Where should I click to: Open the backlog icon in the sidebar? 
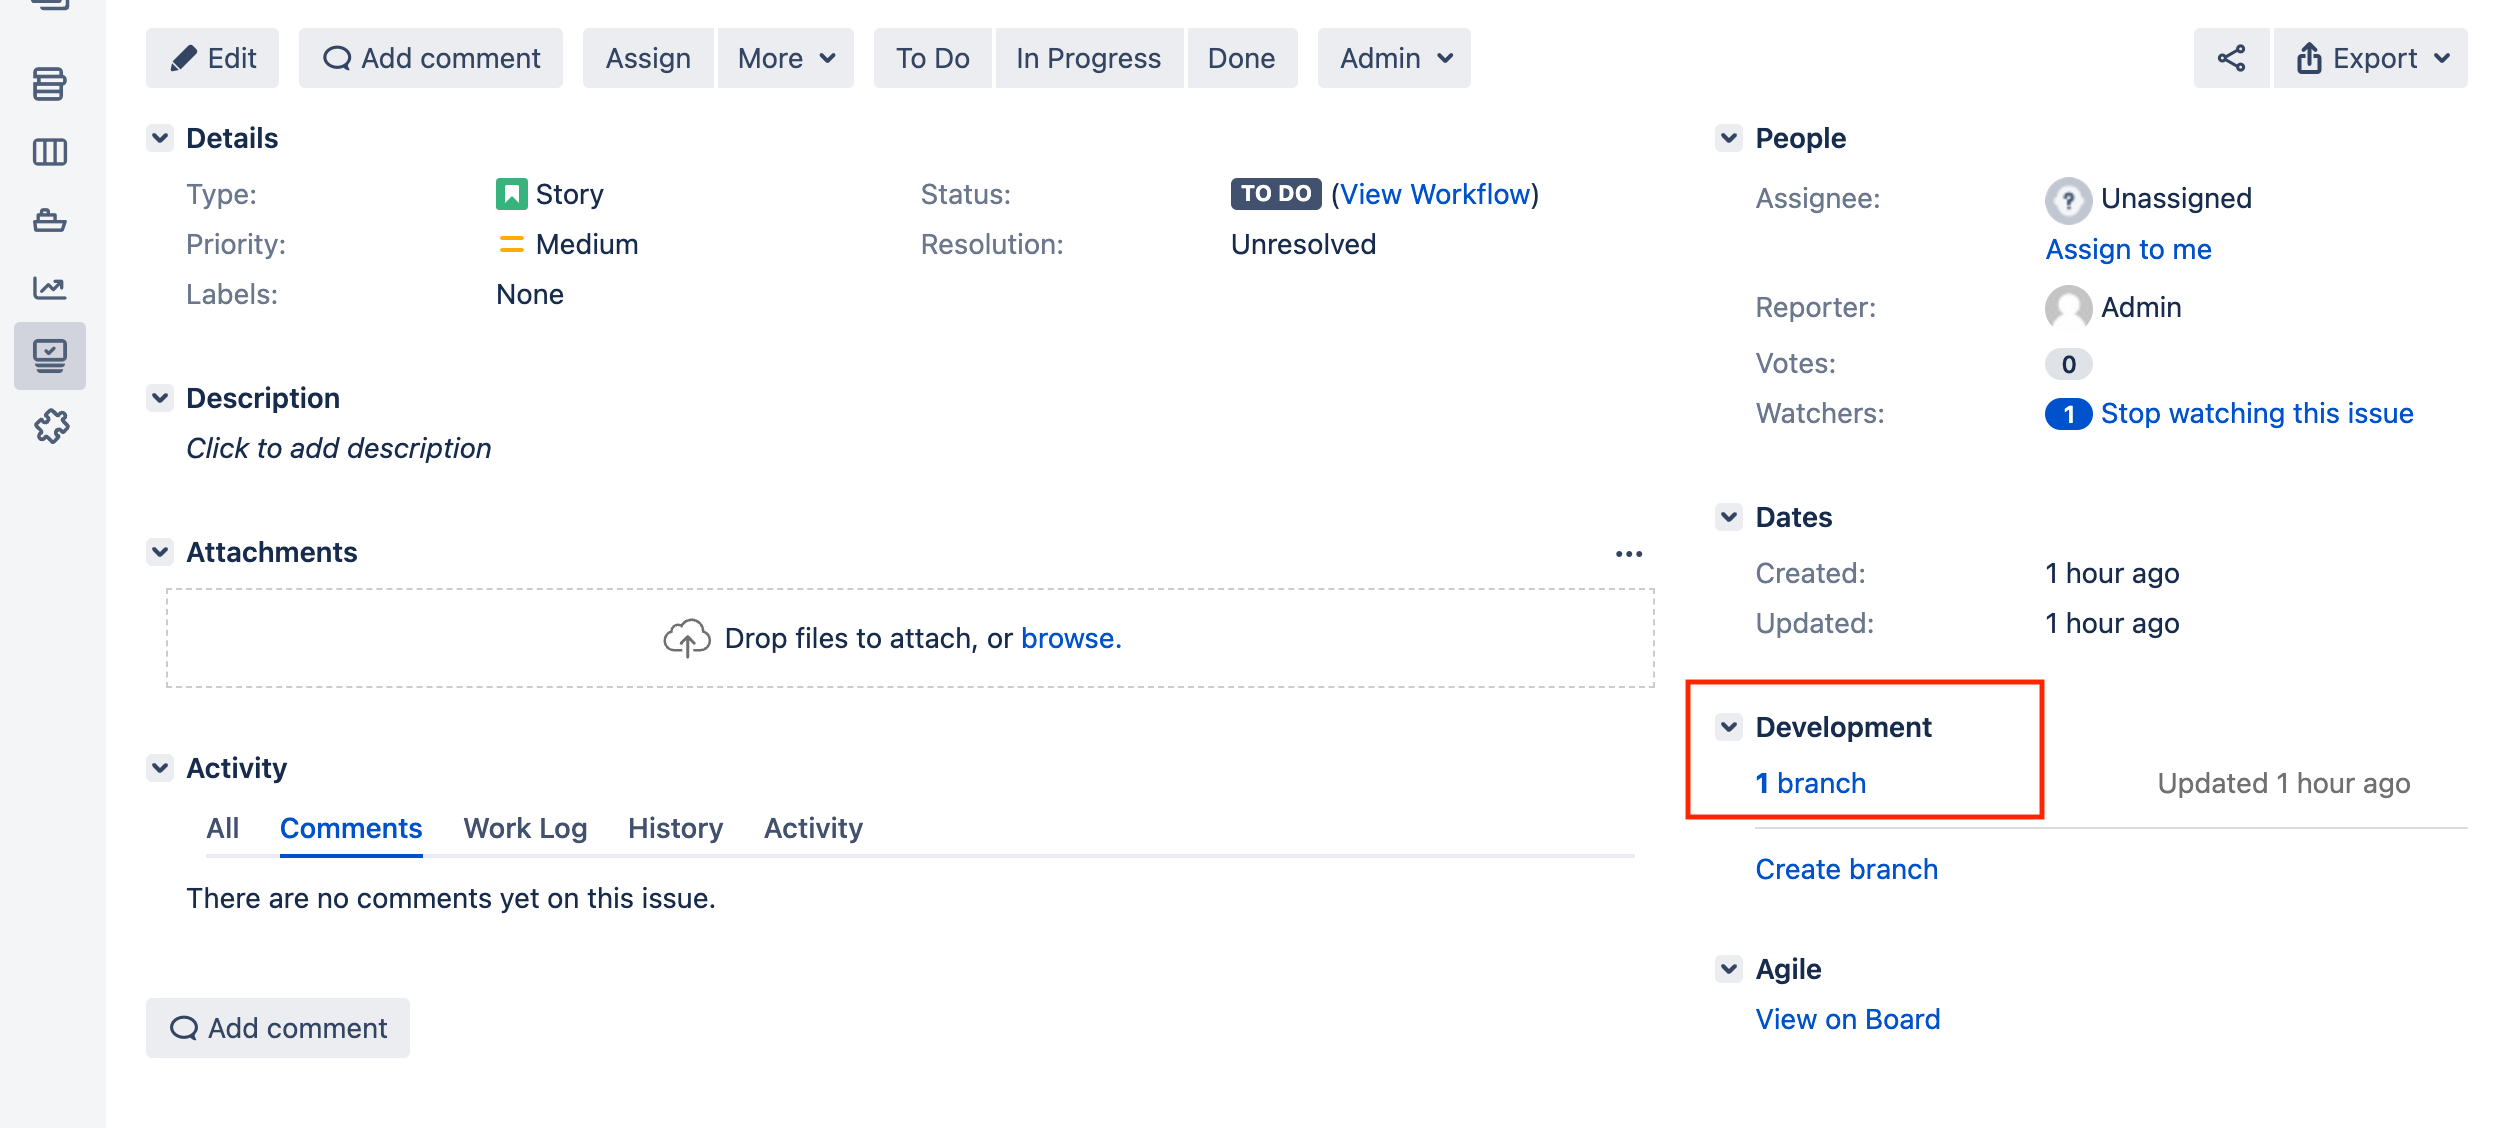(x=49, y=84)
